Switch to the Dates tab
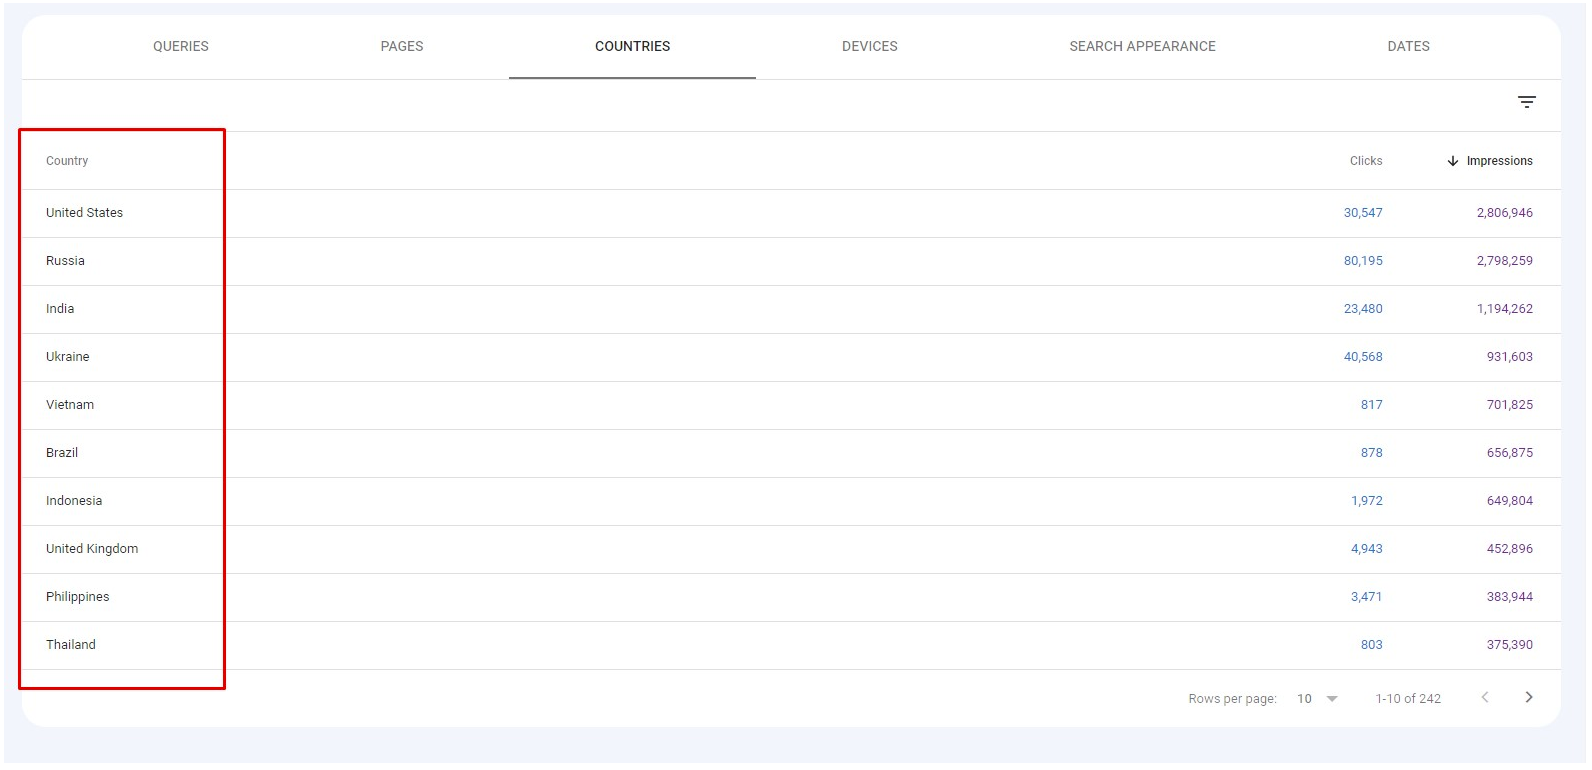Image resolution: width=1592 pixels, height=770 pixels. click(x=1408, y=46)
